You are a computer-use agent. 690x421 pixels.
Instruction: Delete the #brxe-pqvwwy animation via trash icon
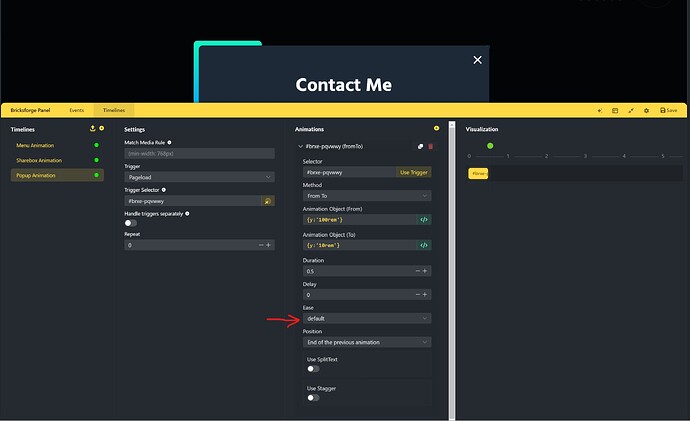tap(431, 147)
